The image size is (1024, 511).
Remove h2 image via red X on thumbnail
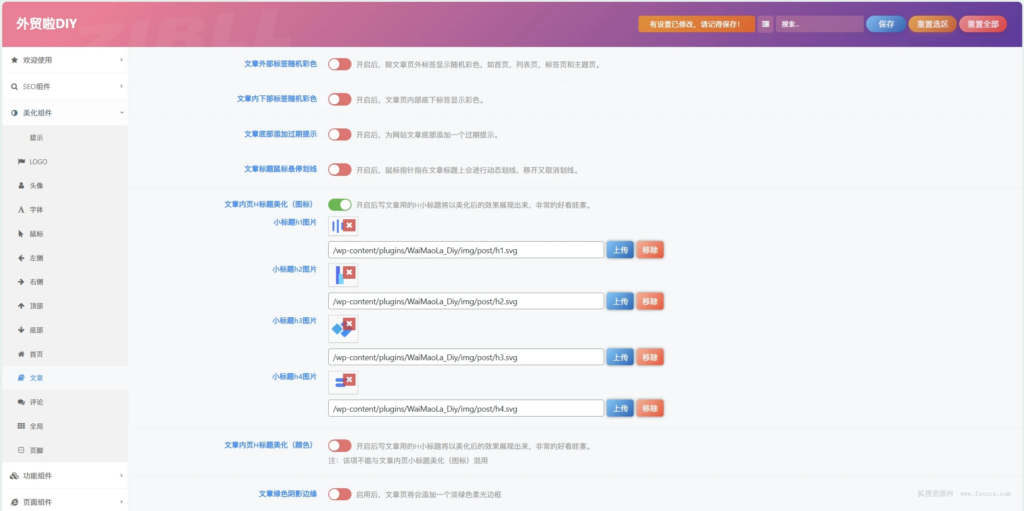pos(349,272)
